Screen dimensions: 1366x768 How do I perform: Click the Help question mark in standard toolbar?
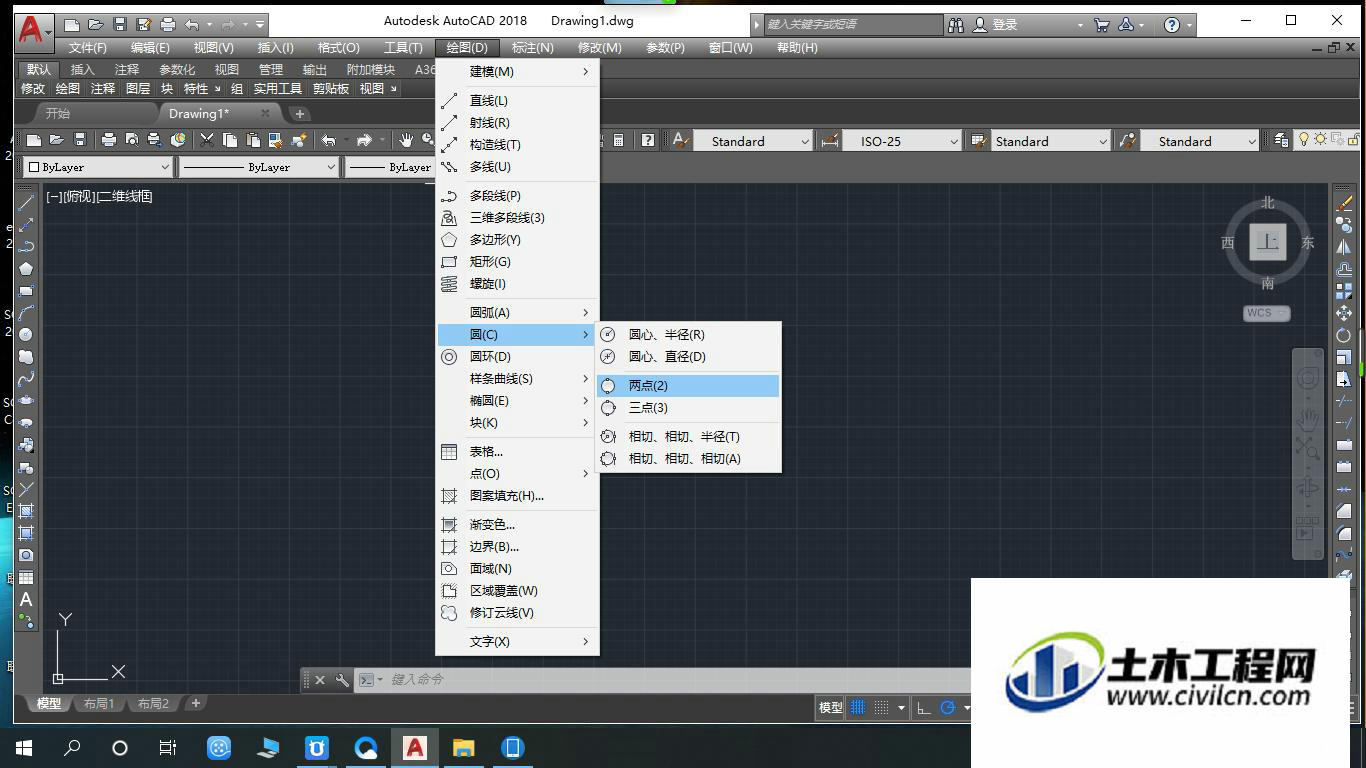tap(648, 140)
